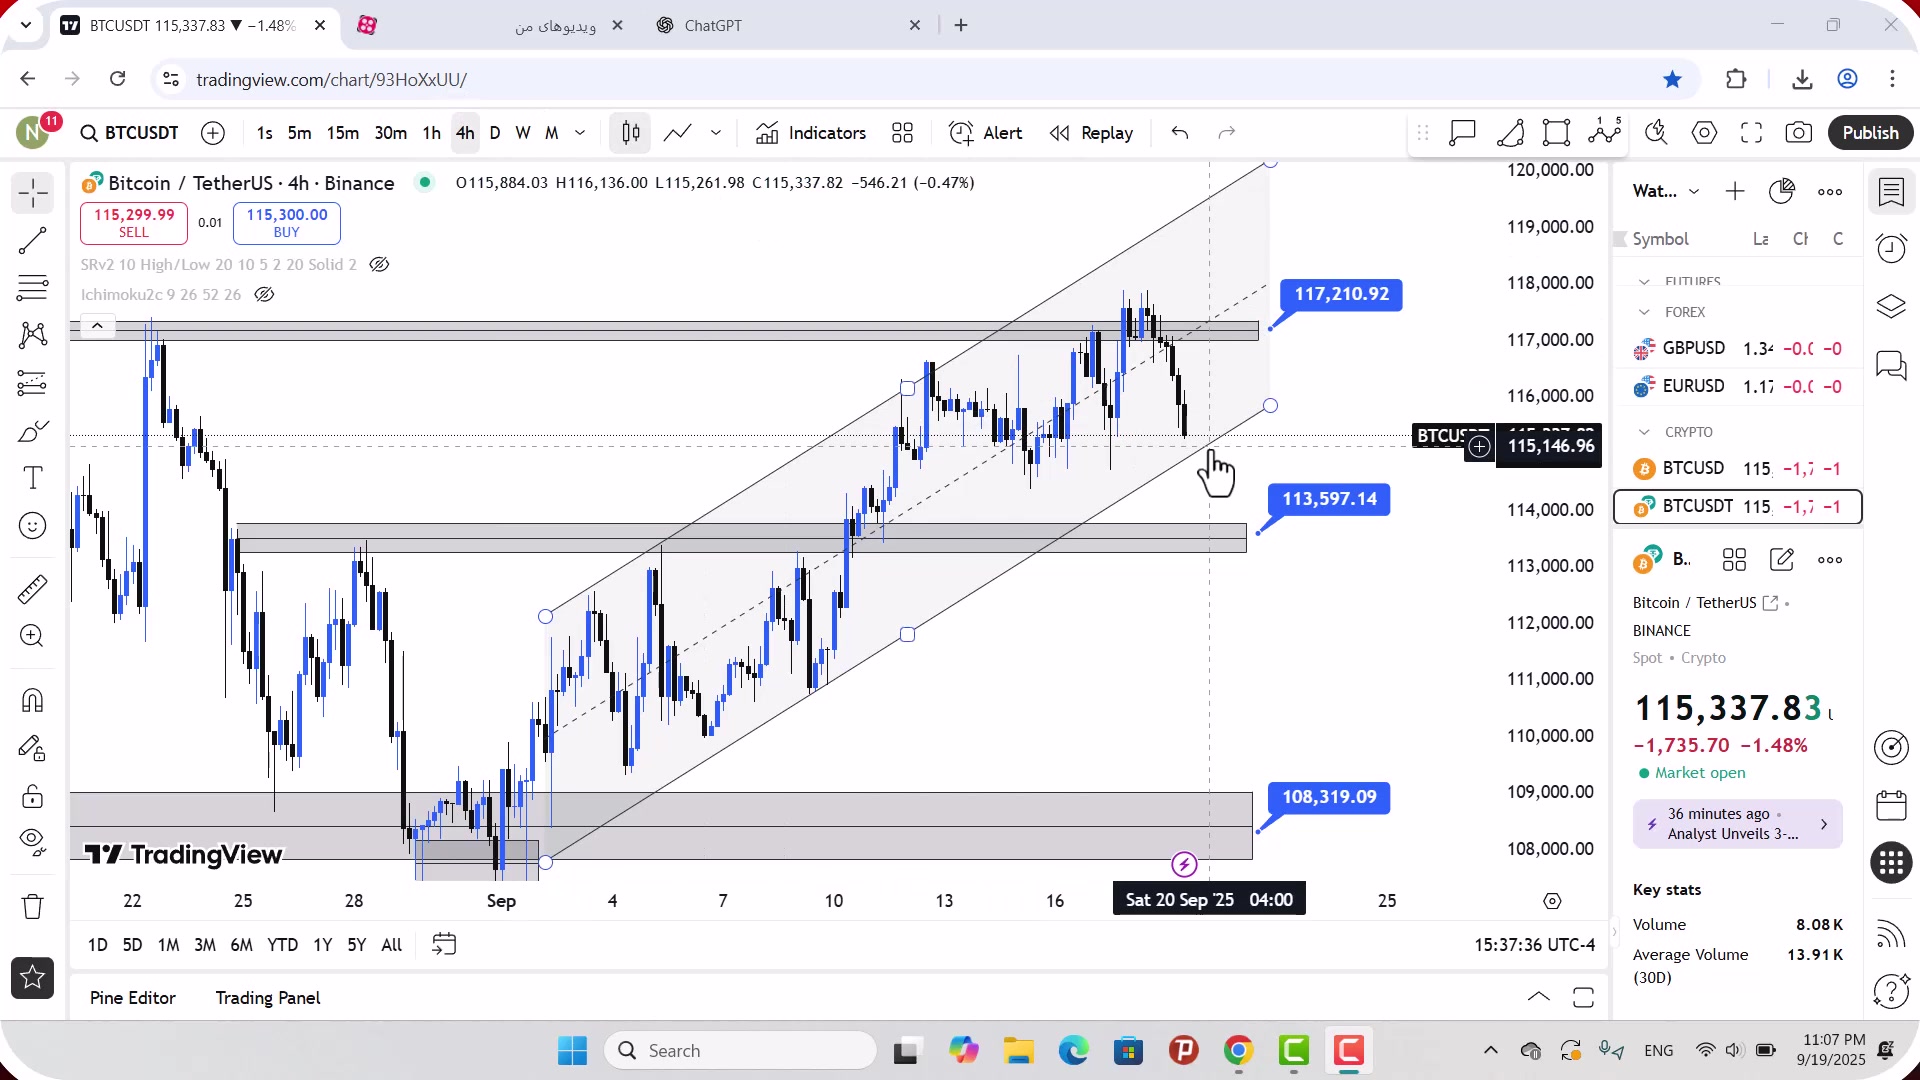The width and height of the screenshot is (1920, 1080).
Task: Switch to the 15m timeframe
Action: [x=343, y=133]
